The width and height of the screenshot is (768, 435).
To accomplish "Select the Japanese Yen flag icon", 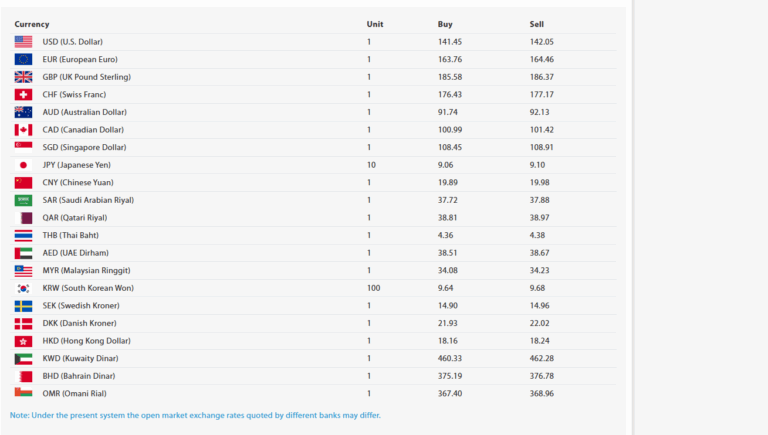I will (x=23, y=165).
